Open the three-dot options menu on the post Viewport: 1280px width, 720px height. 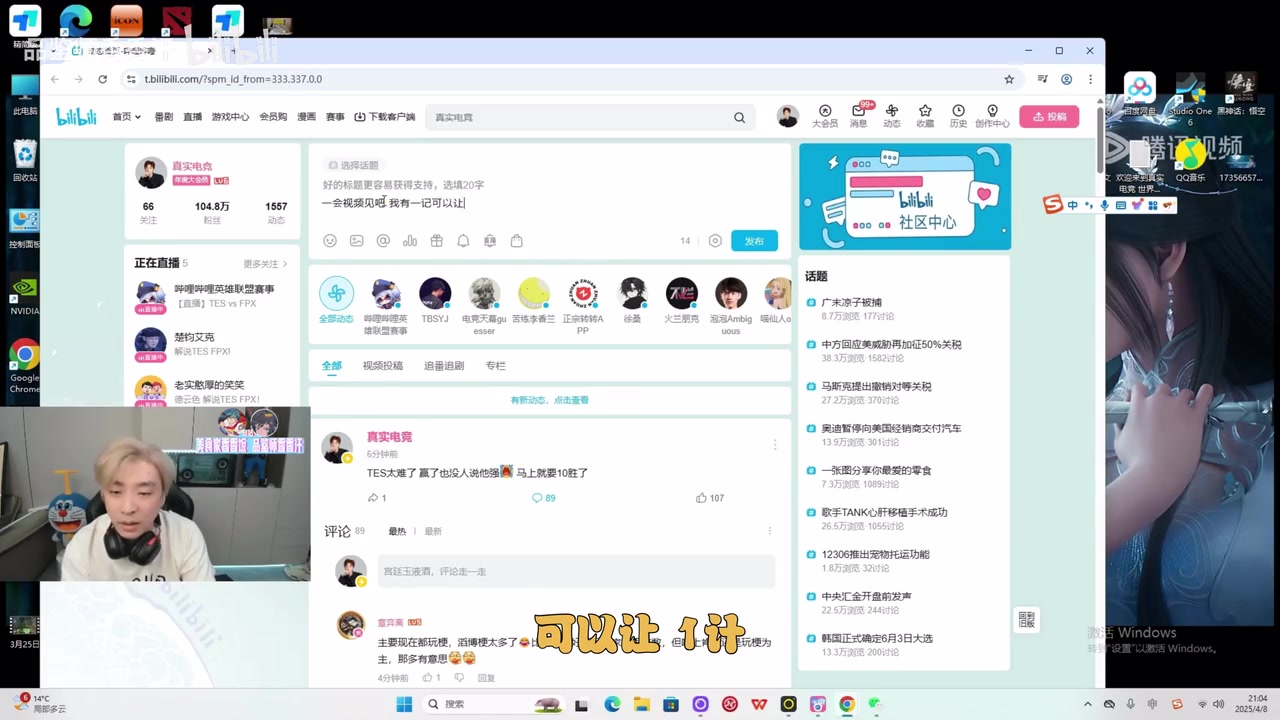[x=775, y=444]
